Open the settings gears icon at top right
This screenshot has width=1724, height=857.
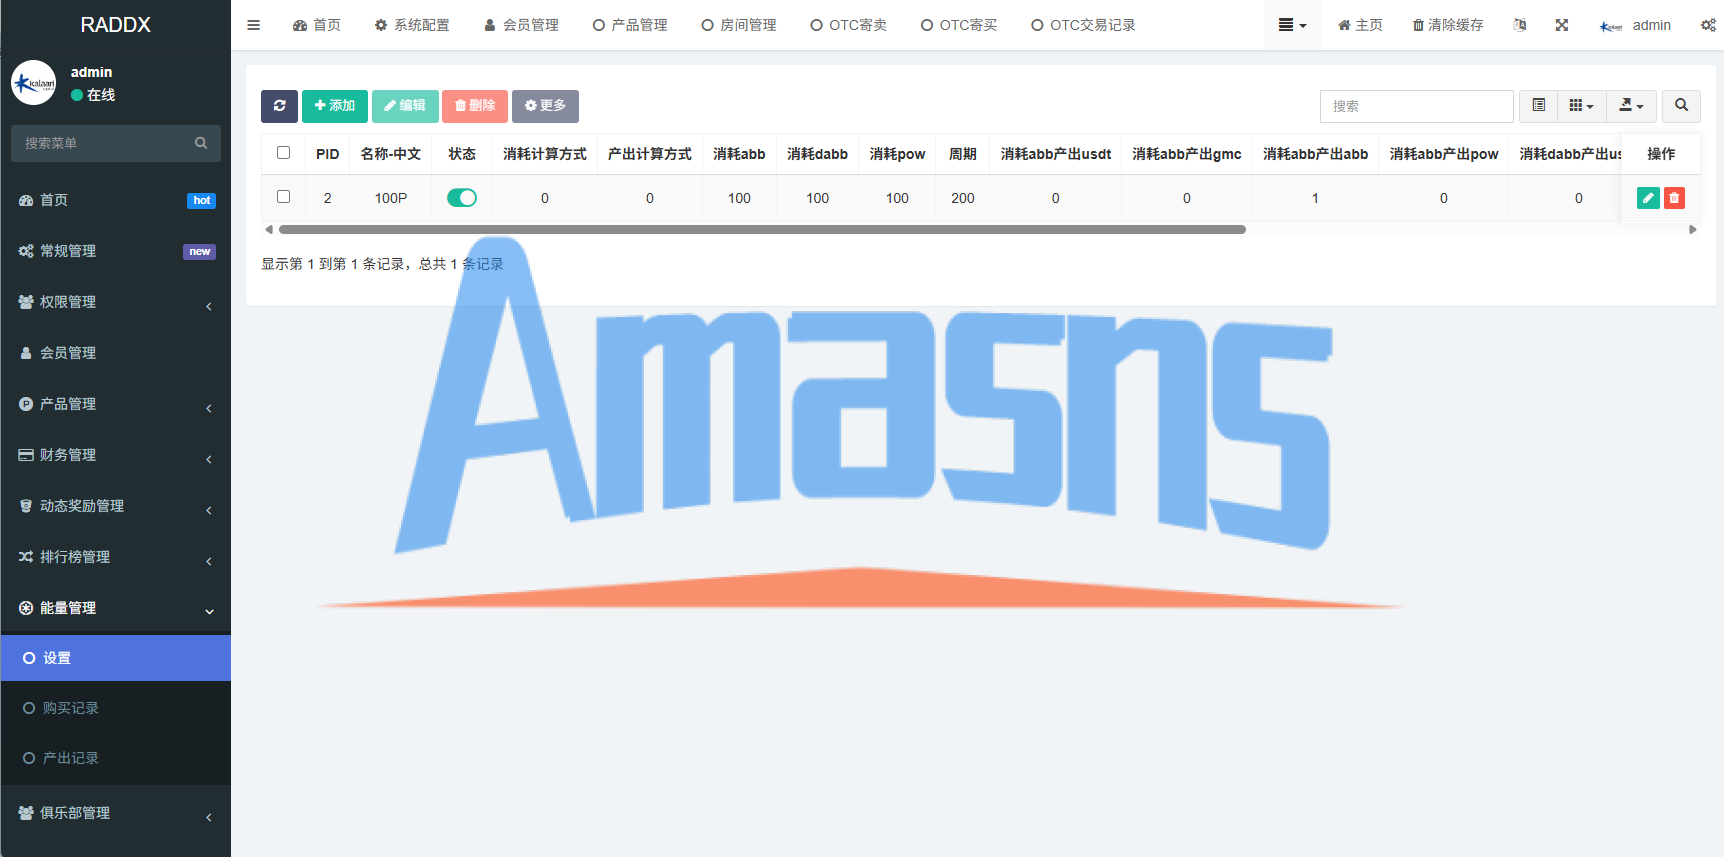click(1708, 25)
